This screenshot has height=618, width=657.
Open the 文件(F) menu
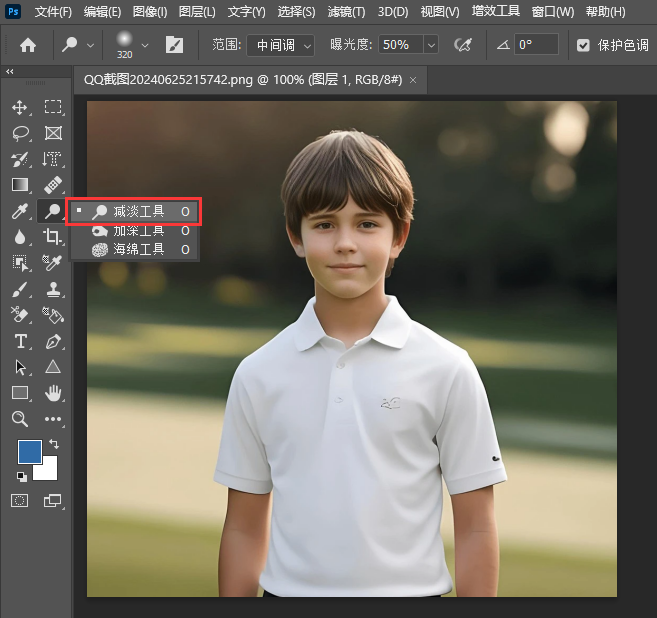53,12
